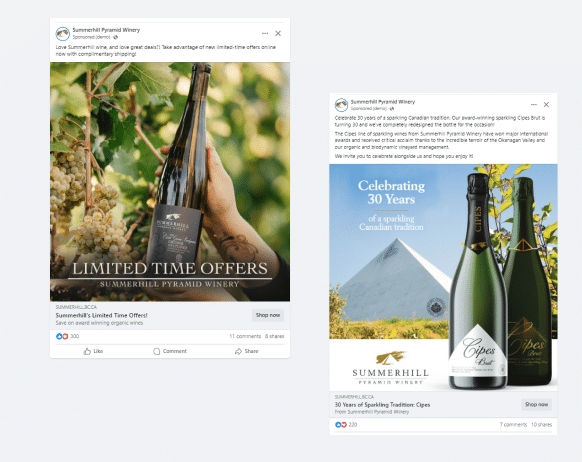View the 7 comments on Cipes post
The width and height of the screenshot is (582, 462).
(x=513, y=425)
